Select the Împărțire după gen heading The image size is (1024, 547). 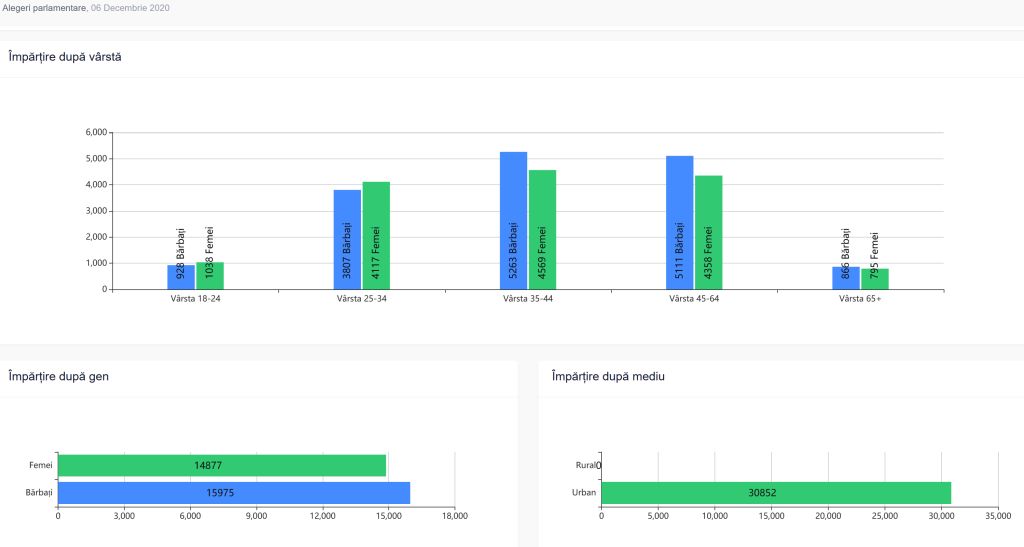point(58,377)
